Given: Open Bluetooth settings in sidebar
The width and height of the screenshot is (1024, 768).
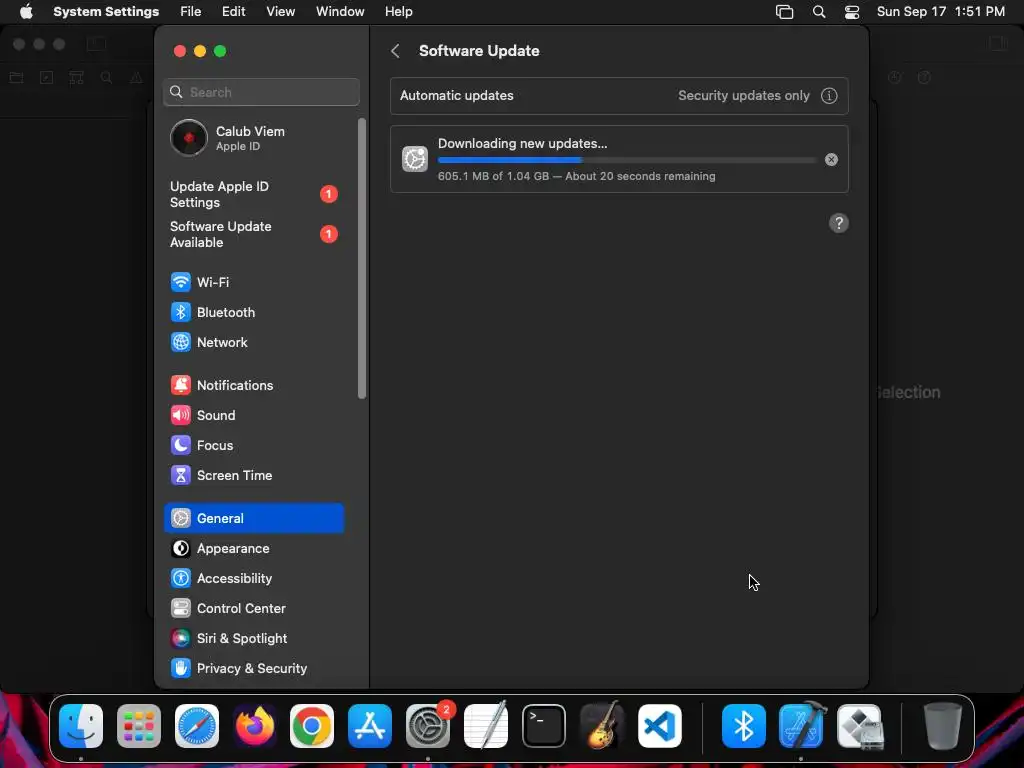Looking at the screenshot, I should click(253, 312).
